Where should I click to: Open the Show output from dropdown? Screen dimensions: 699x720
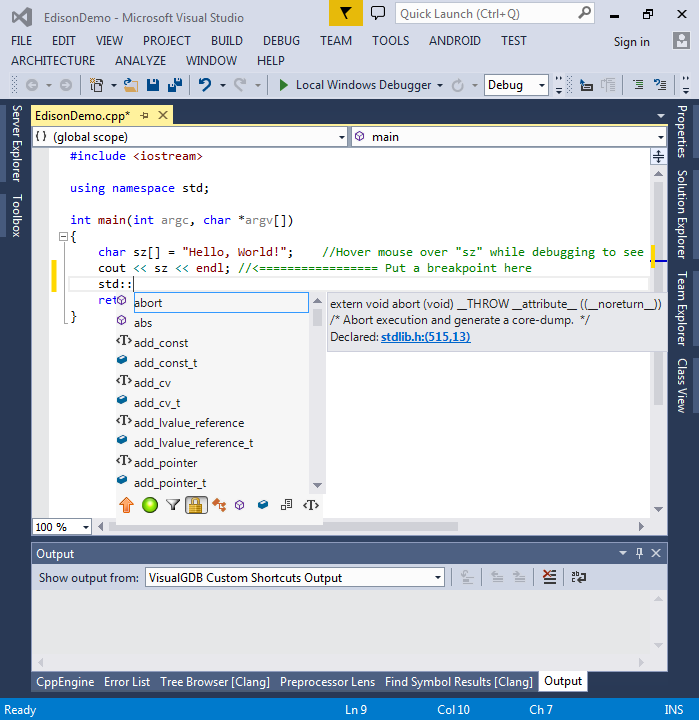pos(295,577)
